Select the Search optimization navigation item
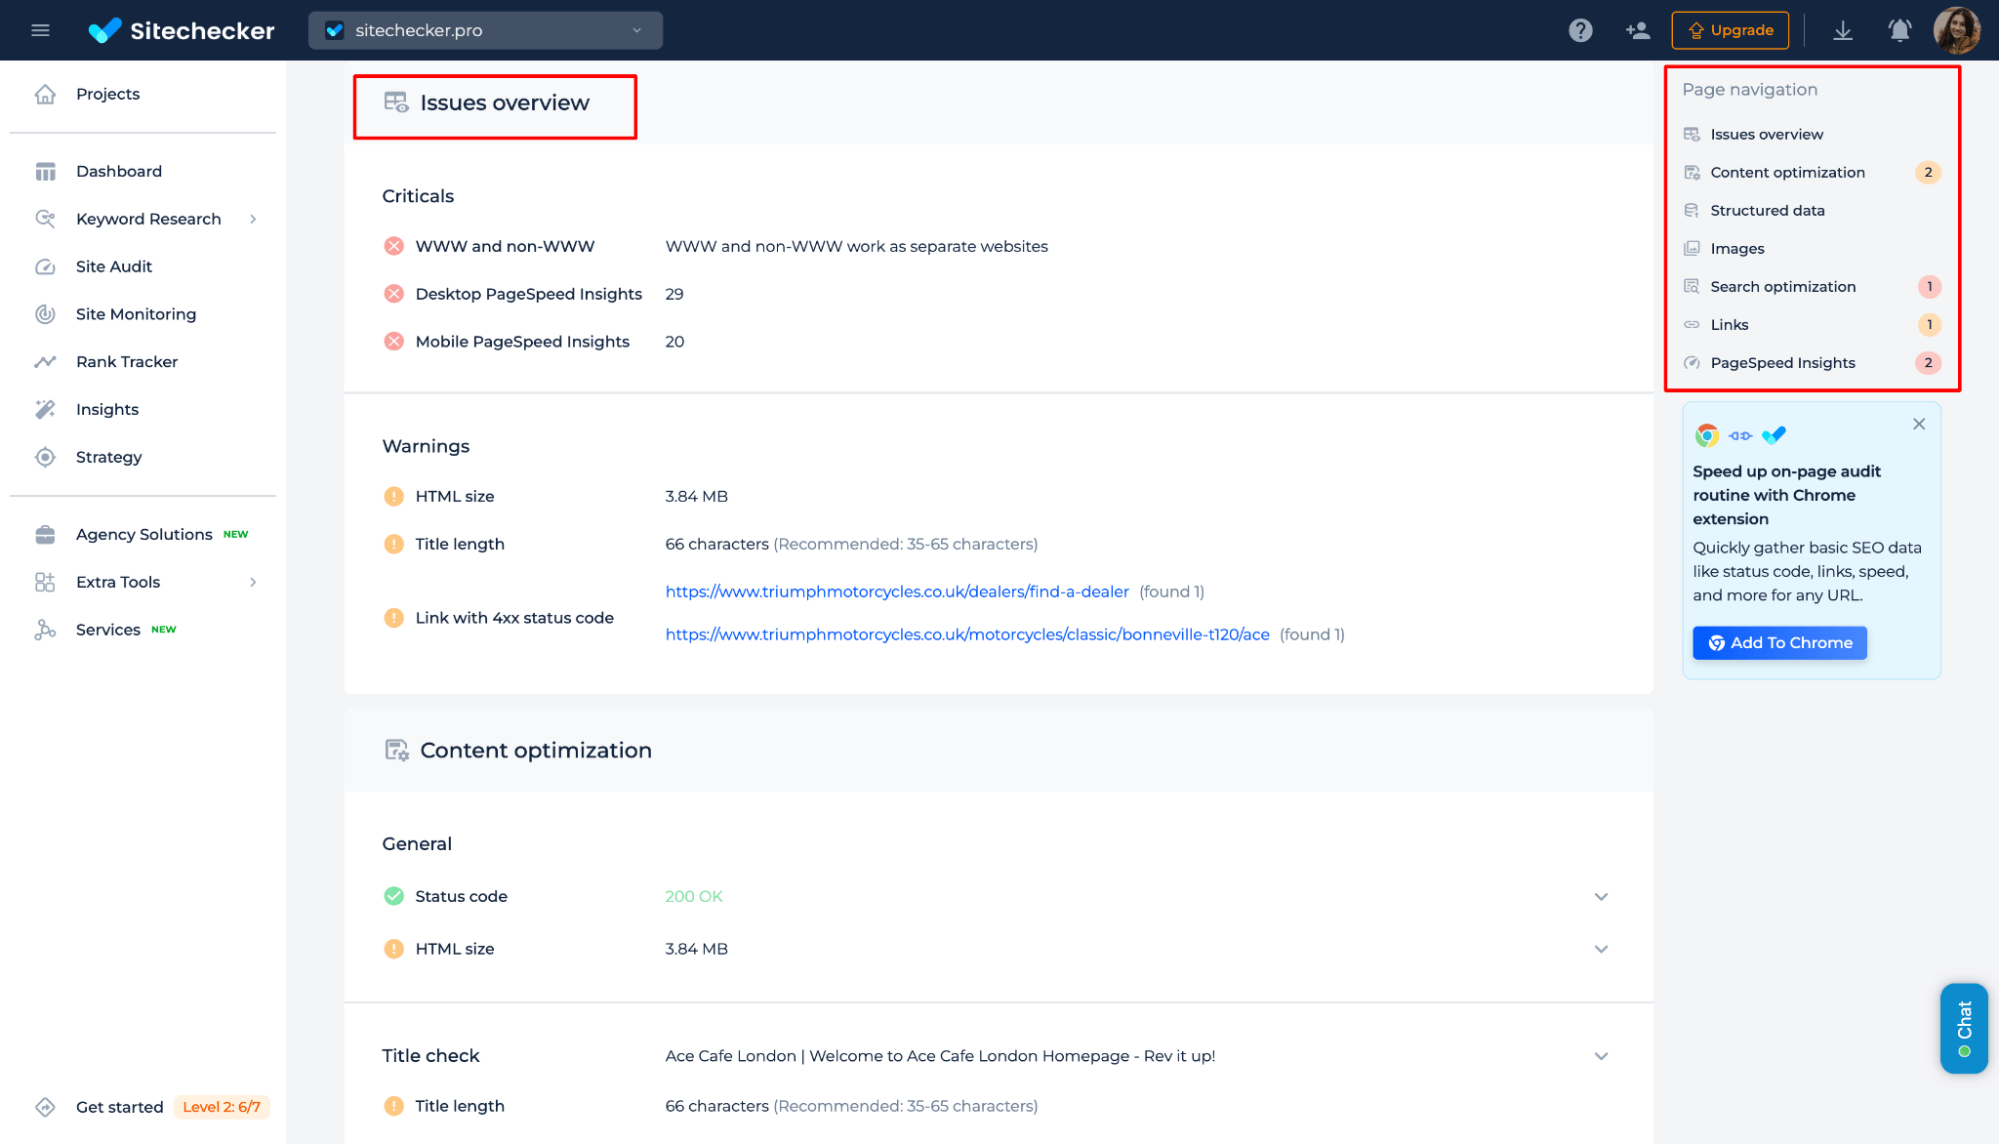Viewport: 1999px width, 1144px height. 1783,286
